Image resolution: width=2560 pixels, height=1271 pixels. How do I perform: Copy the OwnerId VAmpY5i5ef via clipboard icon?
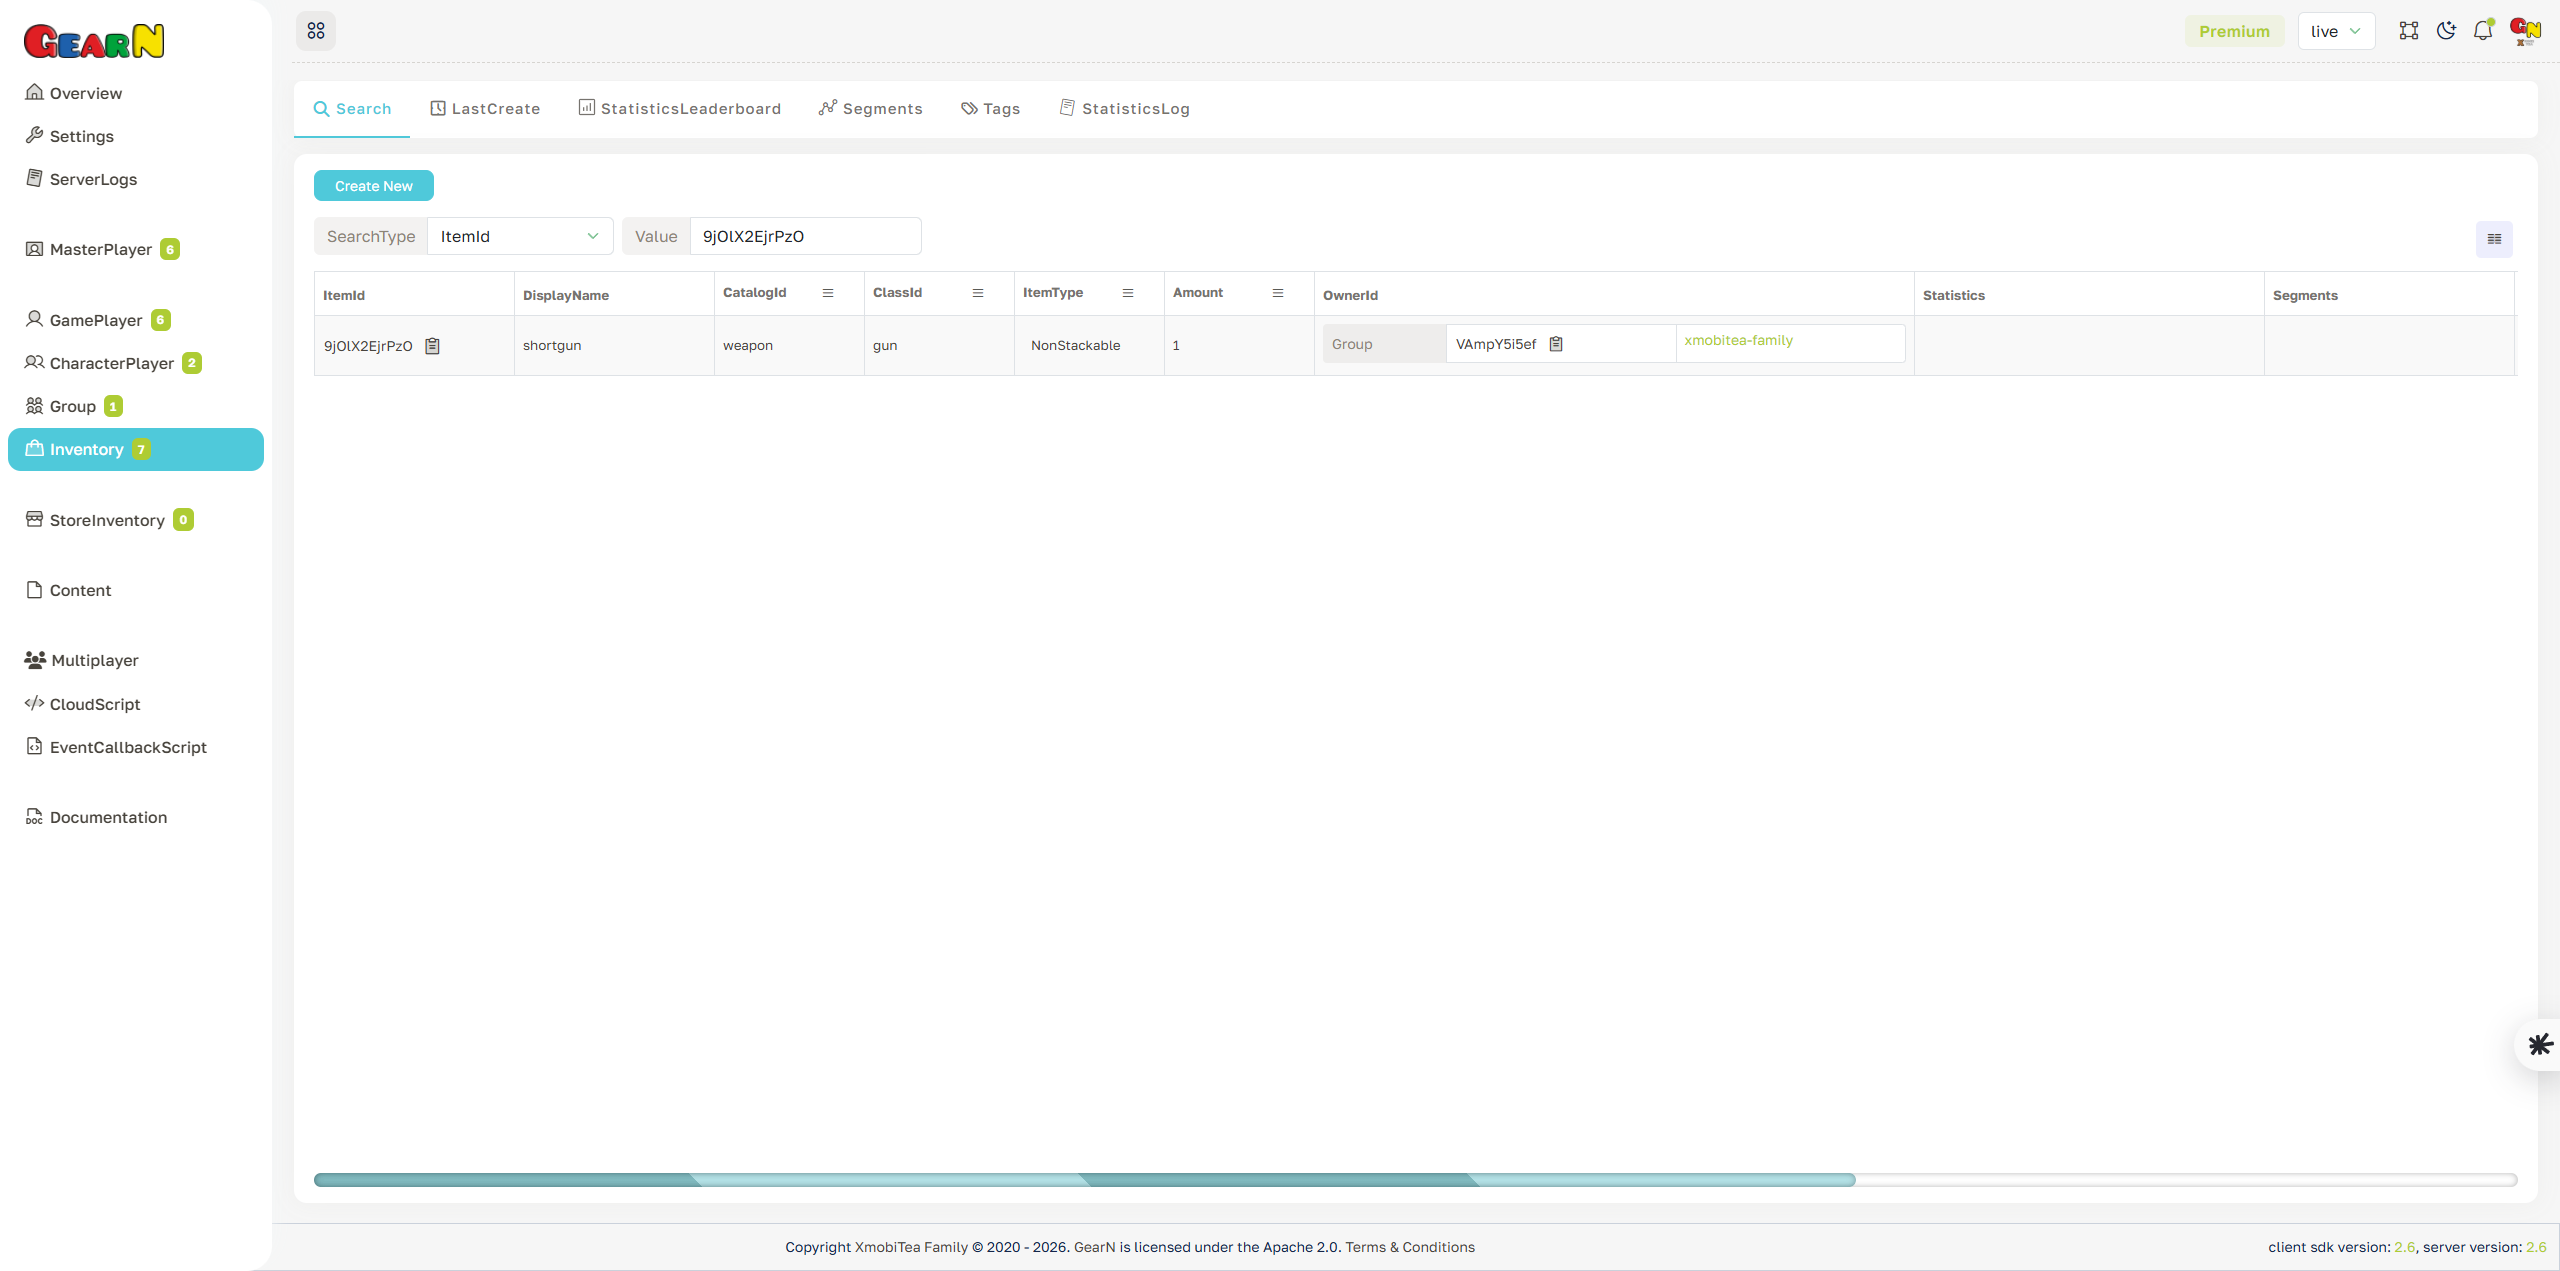(x=1557, y=343)
